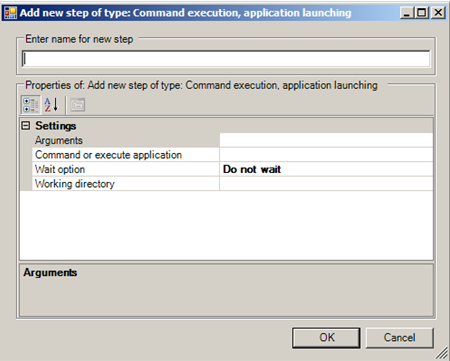Click the Arguments value cell

[x=326, y=140]
